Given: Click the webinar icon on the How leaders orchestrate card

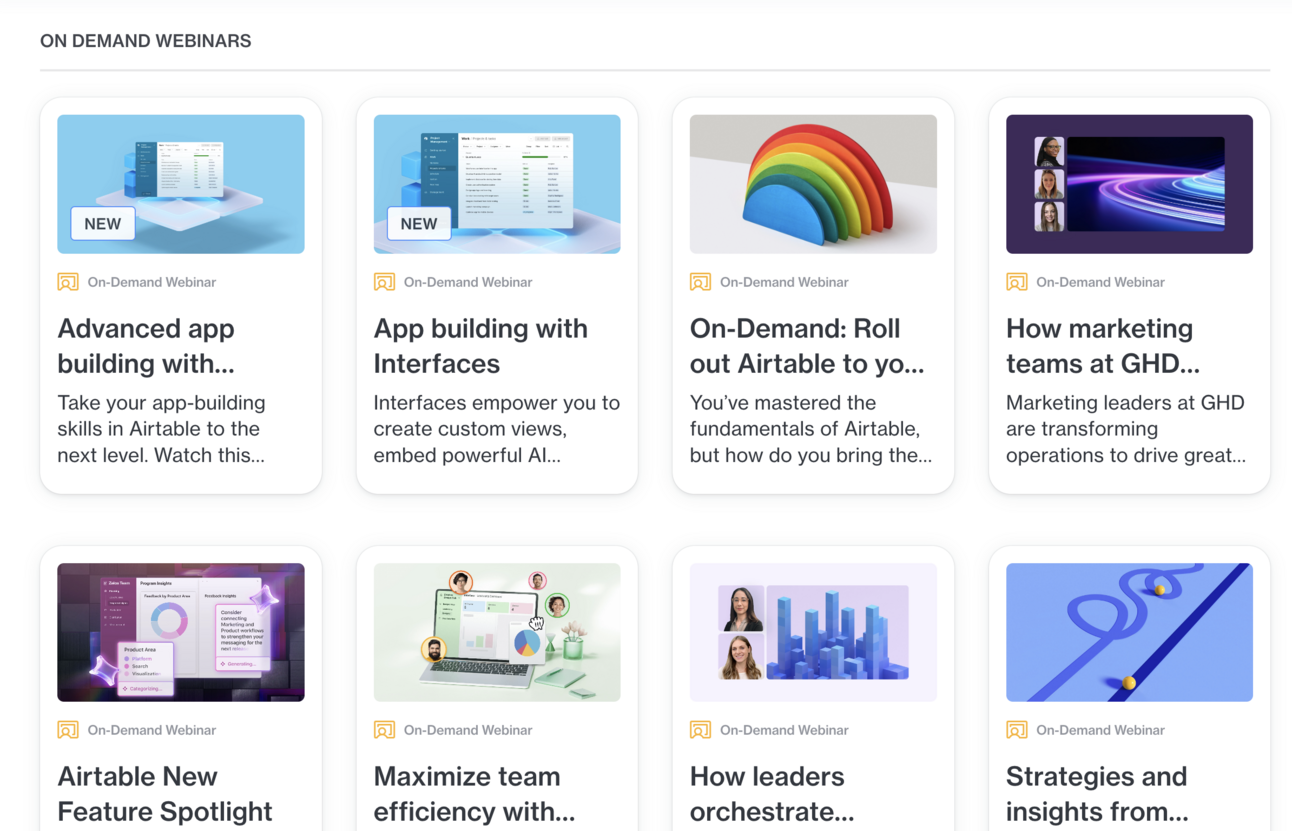Looking at the screenshot, I should tap(700, 730).
